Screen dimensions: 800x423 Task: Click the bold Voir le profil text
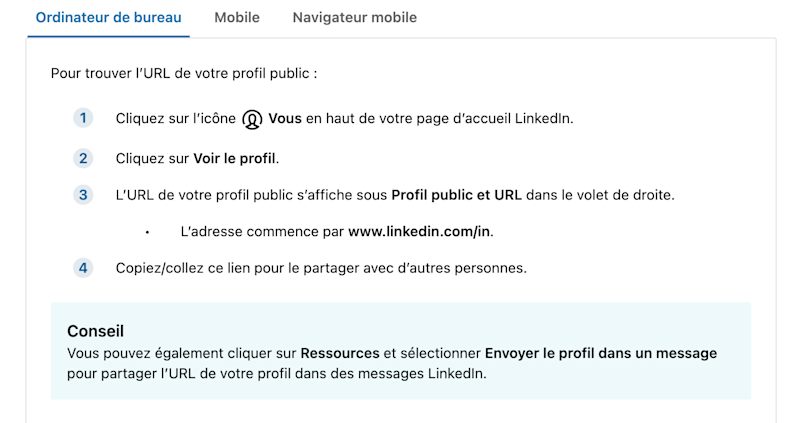(234, 158)
